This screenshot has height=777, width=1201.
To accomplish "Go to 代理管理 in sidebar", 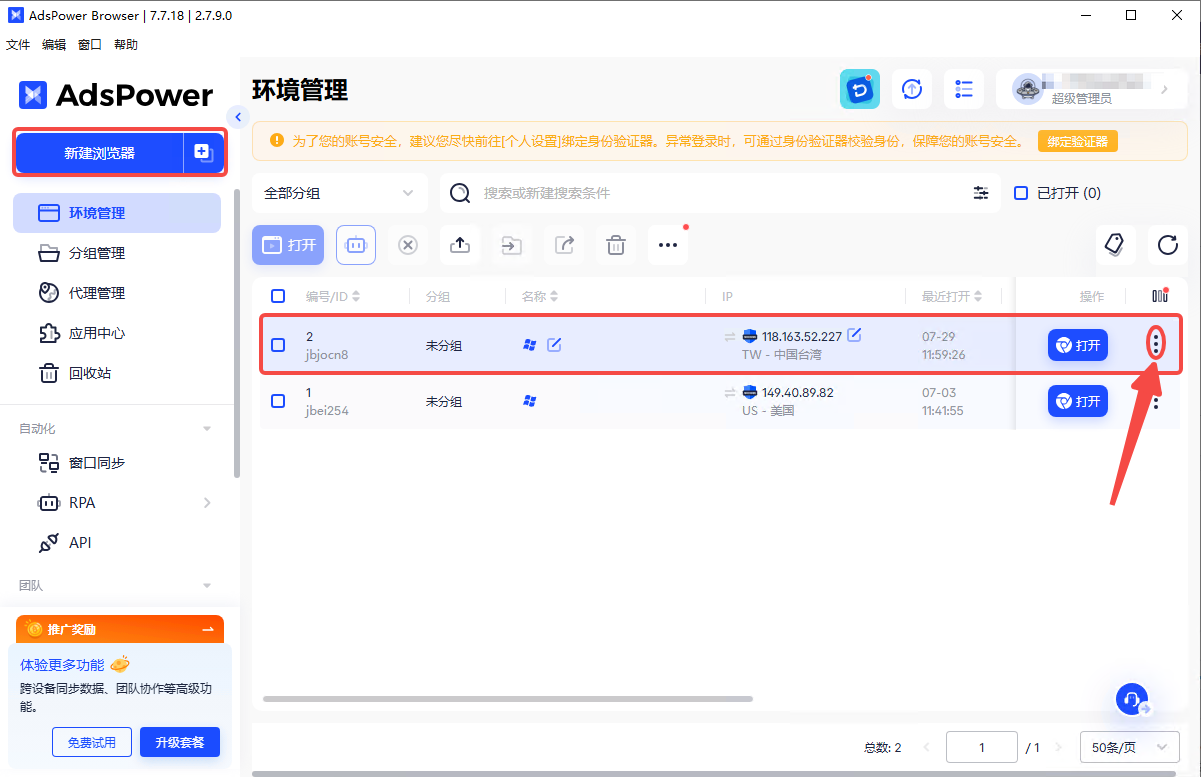I will tap(96, 293).
